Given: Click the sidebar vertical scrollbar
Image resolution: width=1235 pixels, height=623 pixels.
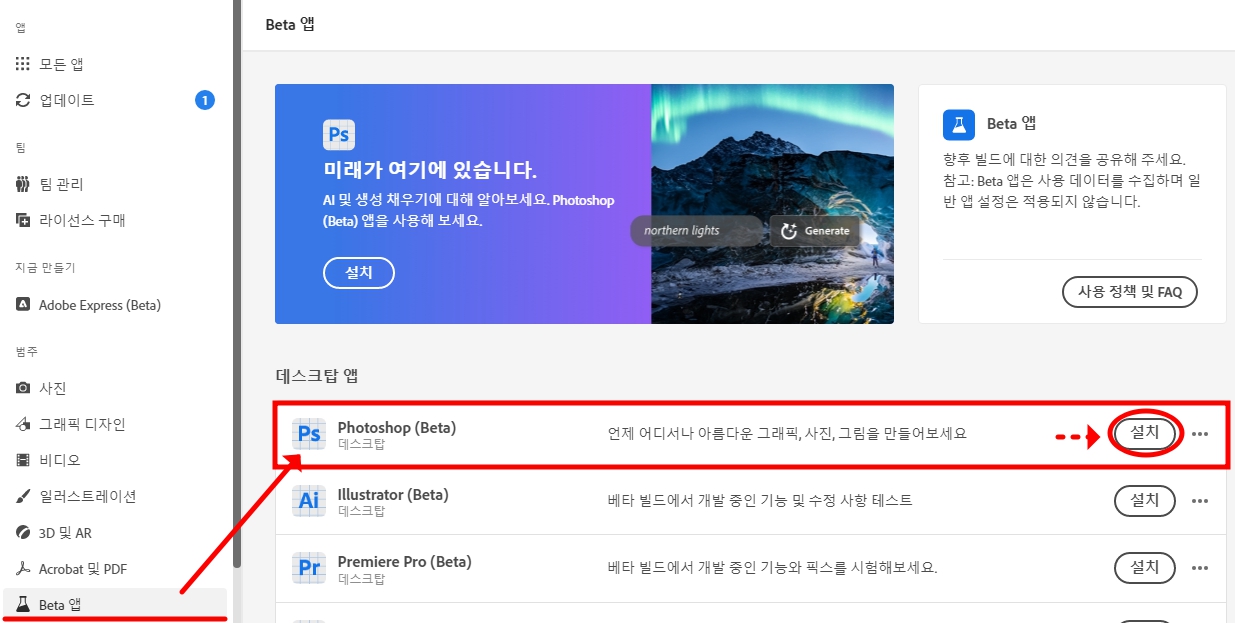Looking at the screenshot, I should click(237, 284).
